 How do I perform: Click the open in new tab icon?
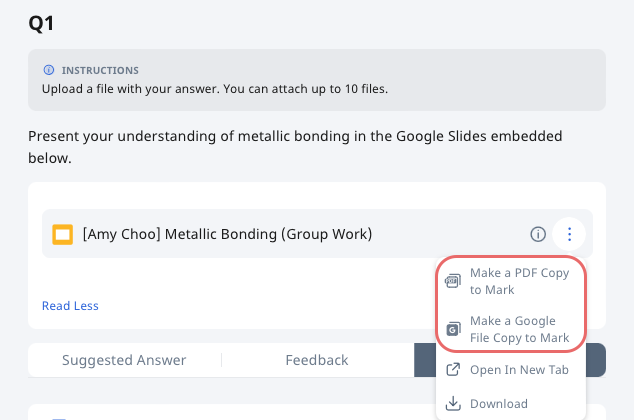[453, 369]
